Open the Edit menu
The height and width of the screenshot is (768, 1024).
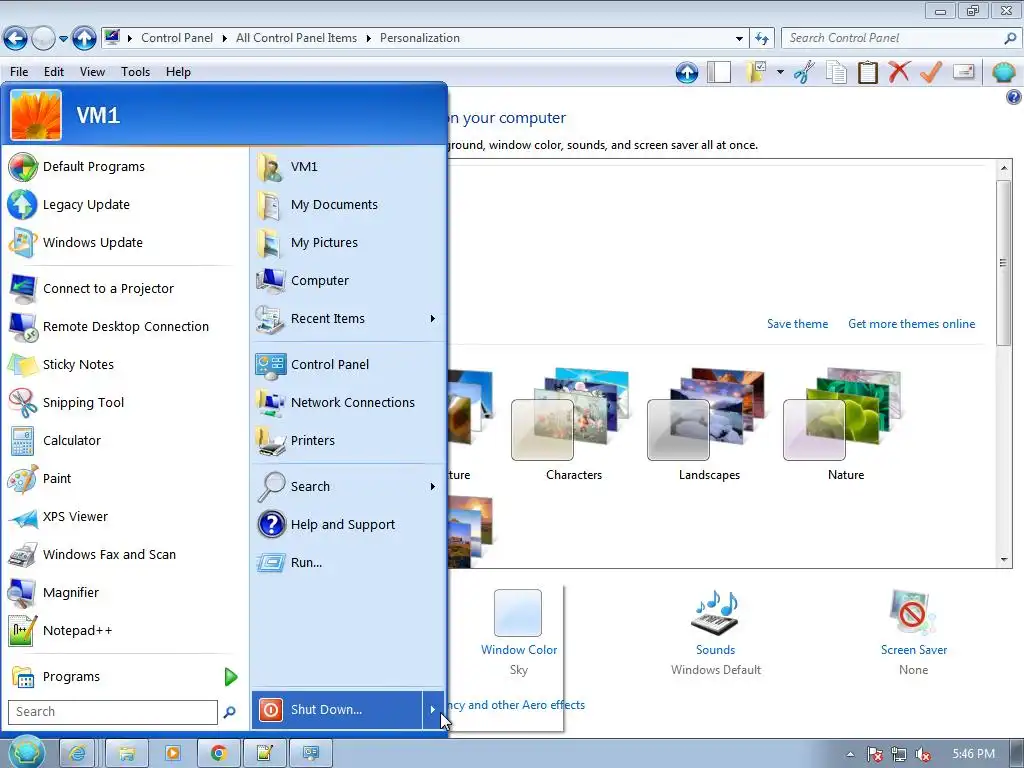tap(54, 72)
